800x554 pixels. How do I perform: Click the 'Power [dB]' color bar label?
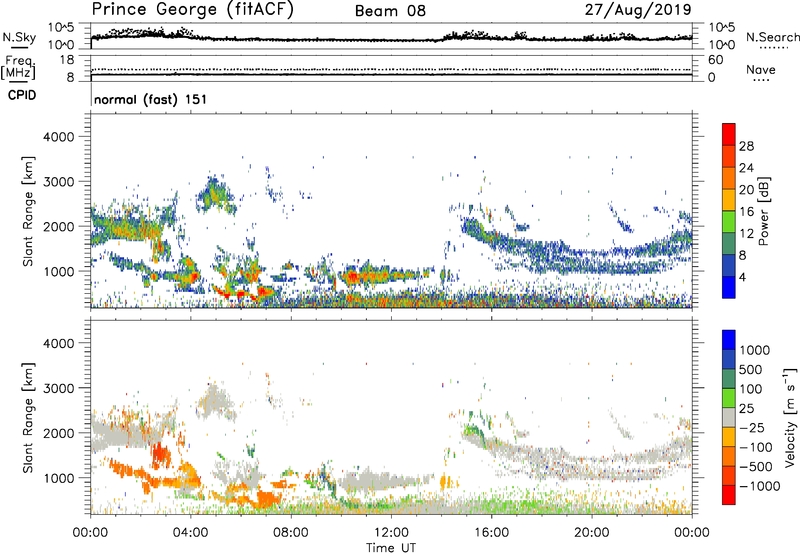pyautogui.click(x=764, y=211)
